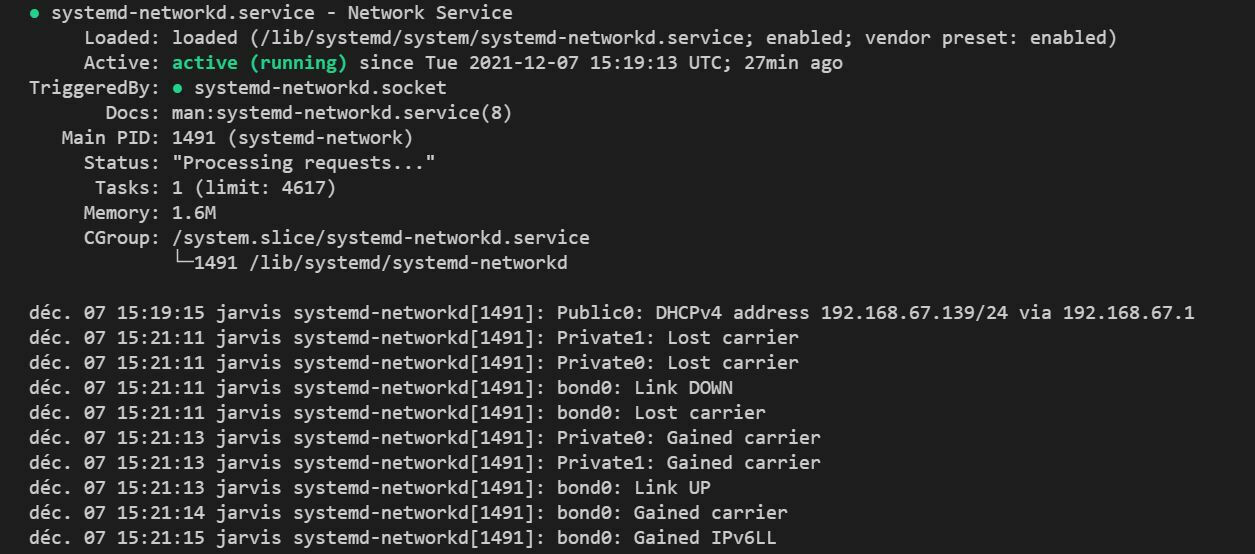Open the man:systemd-networkd.service(8) docs link
Screen dimensions: 1255x554
[341, 113]
